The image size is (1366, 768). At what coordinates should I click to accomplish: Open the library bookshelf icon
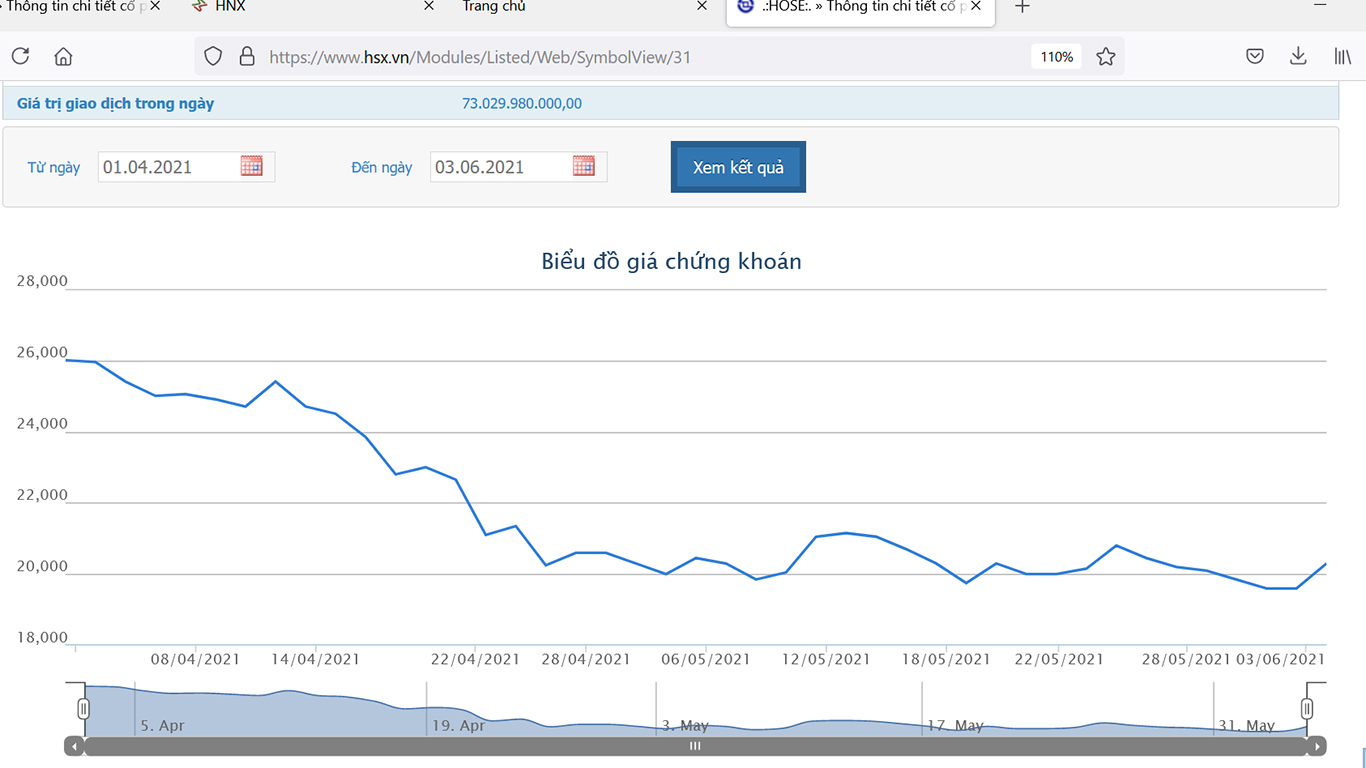tap(1342, 57)
